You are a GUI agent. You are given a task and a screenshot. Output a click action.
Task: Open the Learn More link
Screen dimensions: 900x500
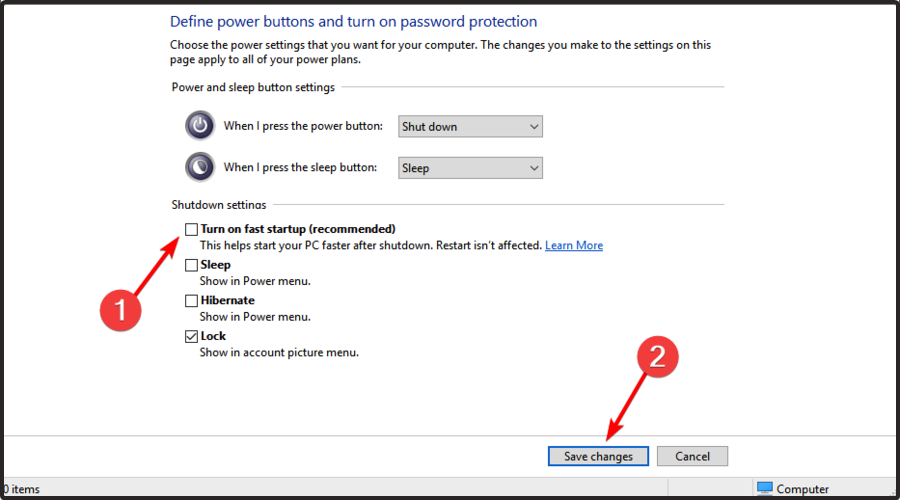(574, 245)
